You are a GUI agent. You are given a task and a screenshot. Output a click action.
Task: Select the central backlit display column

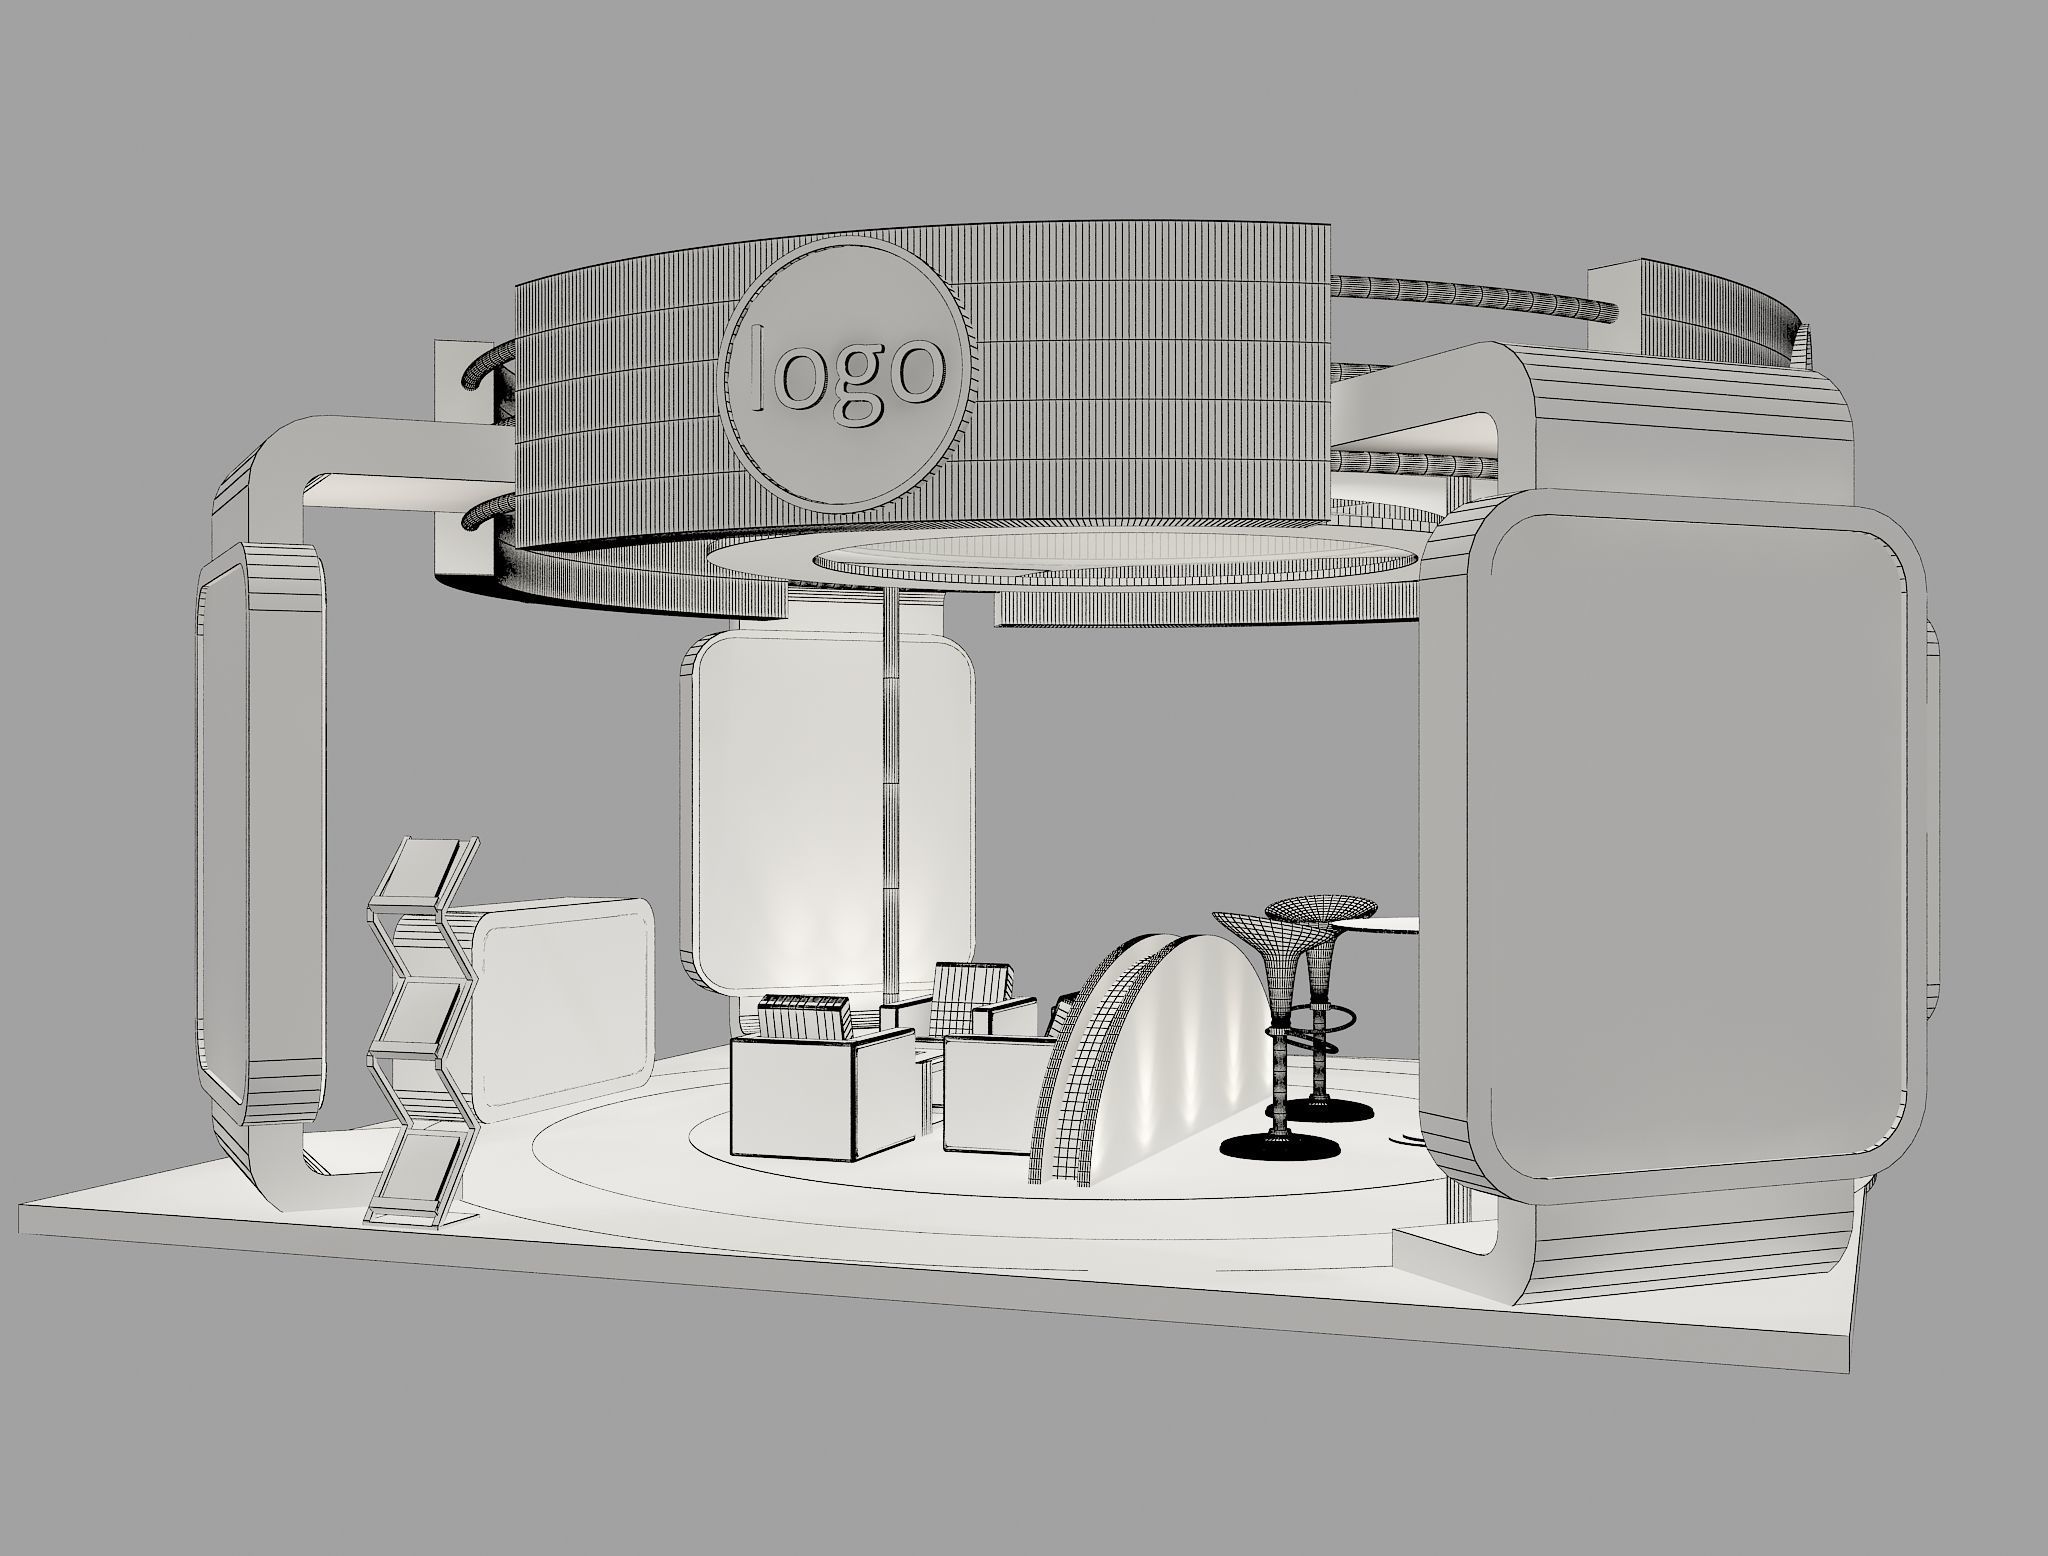click(830, 813)
